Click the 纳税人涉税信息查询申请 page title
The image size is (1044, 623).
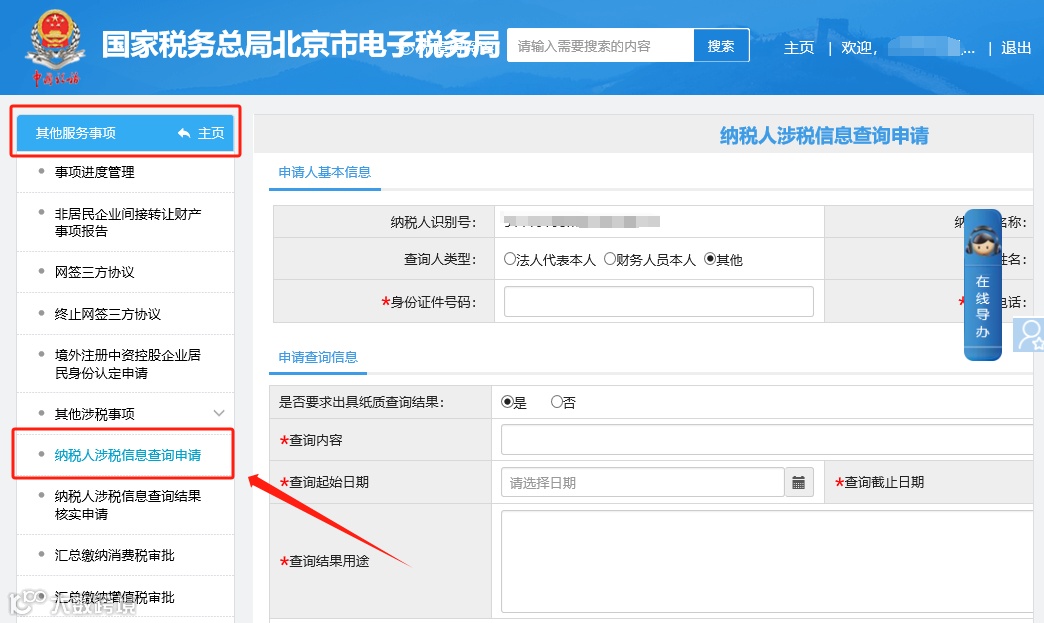[x=824, y=136]
